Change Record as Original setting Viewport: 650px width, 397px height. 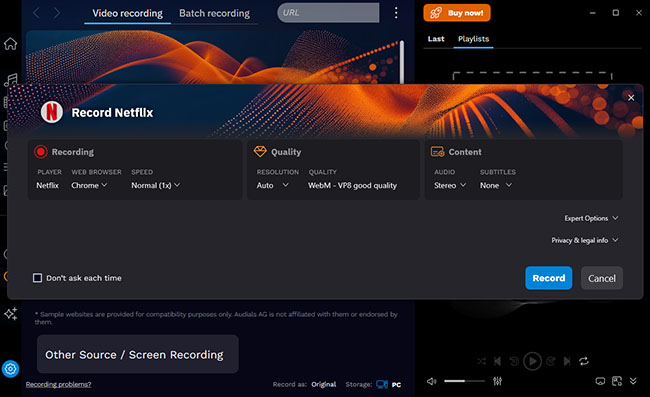click(324, 385)
